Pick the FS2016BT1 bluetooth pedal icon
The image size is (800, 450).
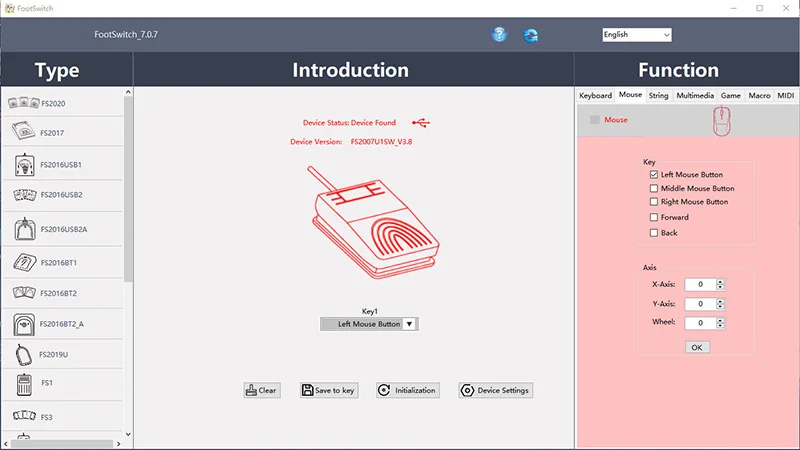click(x=24, y=262)
